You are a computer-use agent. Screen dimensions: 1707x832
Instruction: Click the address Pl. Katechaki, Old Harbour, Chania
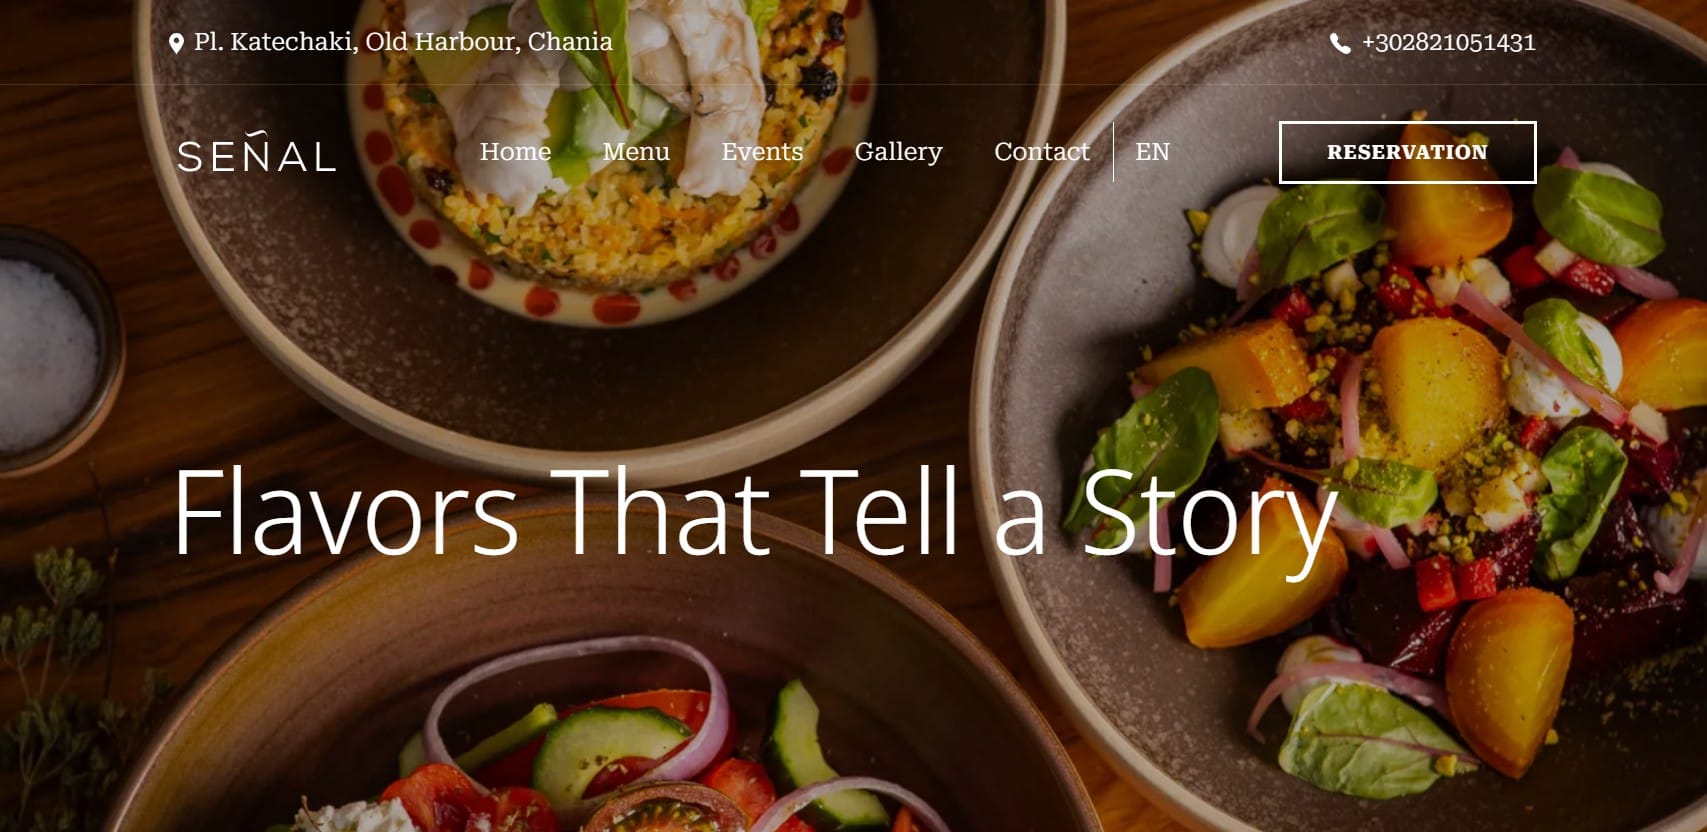[x=403, y=42]
